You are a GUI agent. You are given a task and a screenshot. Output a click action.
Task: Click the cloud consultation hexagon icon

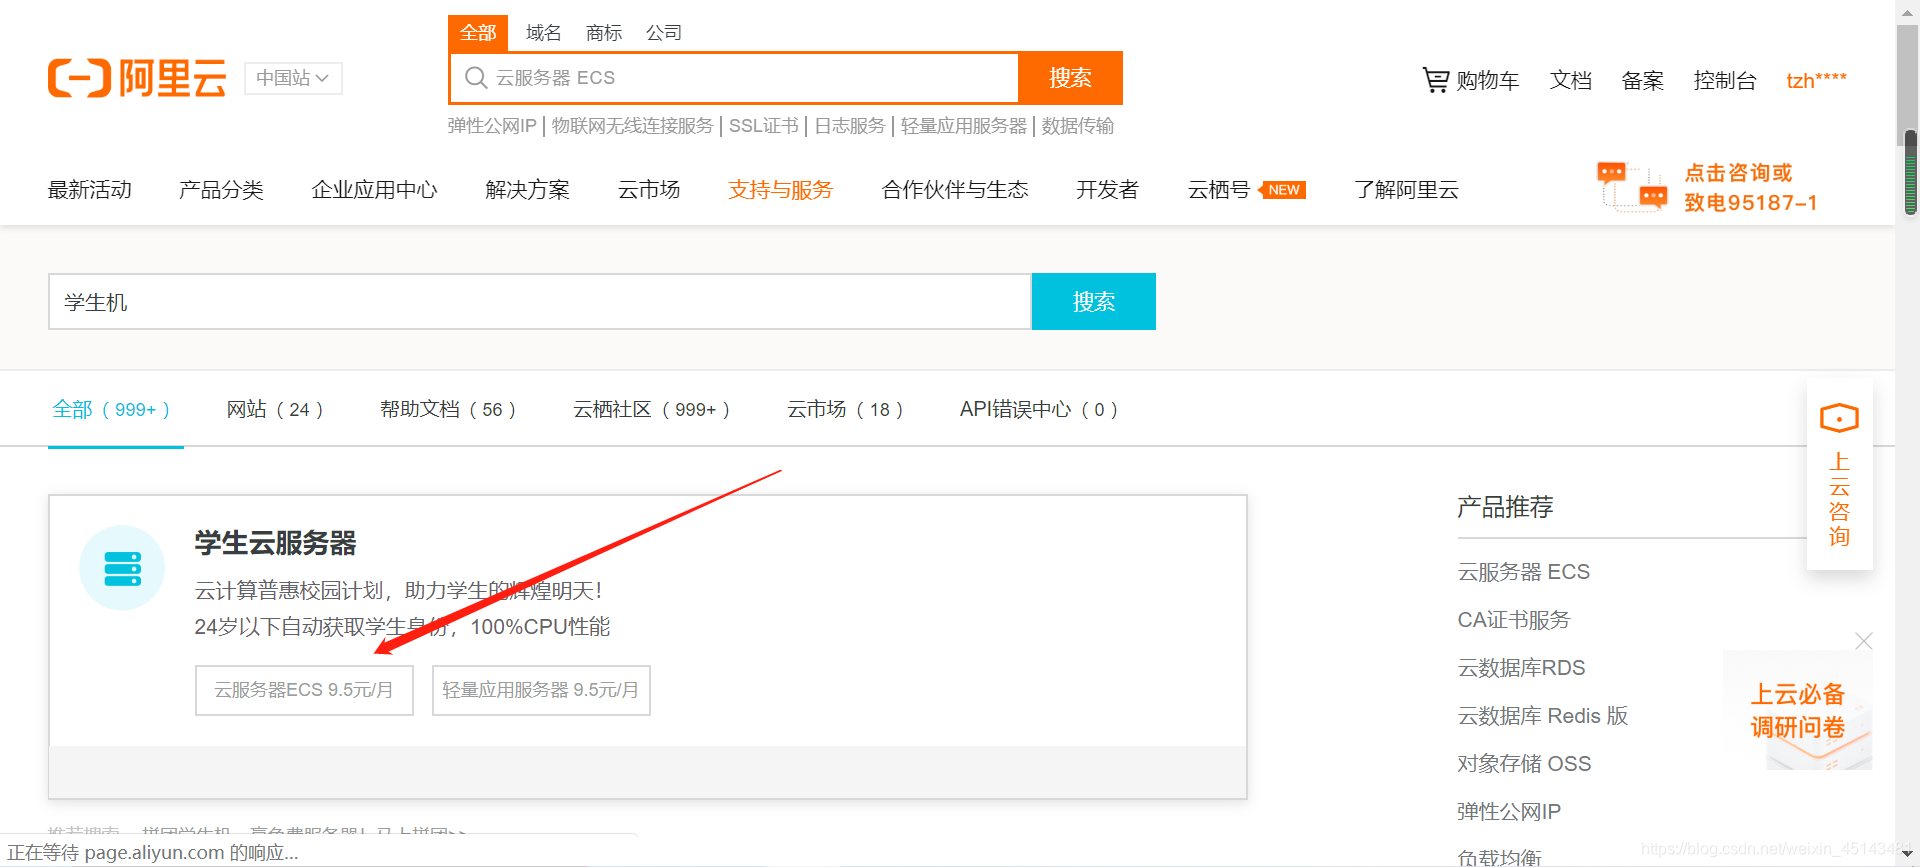[x=1839, y=418]
